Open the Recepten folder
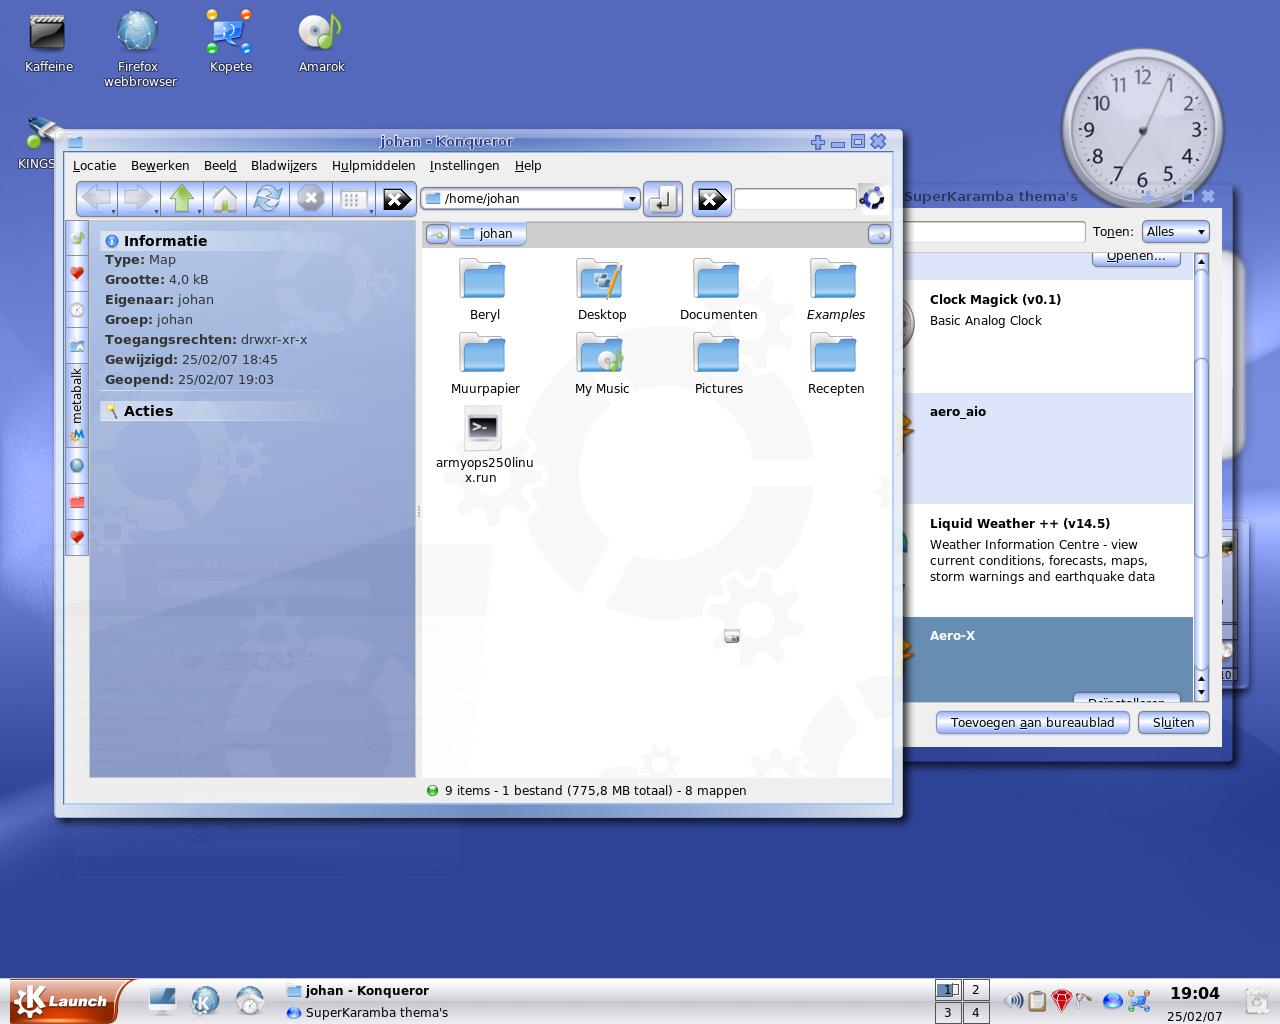Viewport: 1280px width, 1024px height. tap(835, 363)
